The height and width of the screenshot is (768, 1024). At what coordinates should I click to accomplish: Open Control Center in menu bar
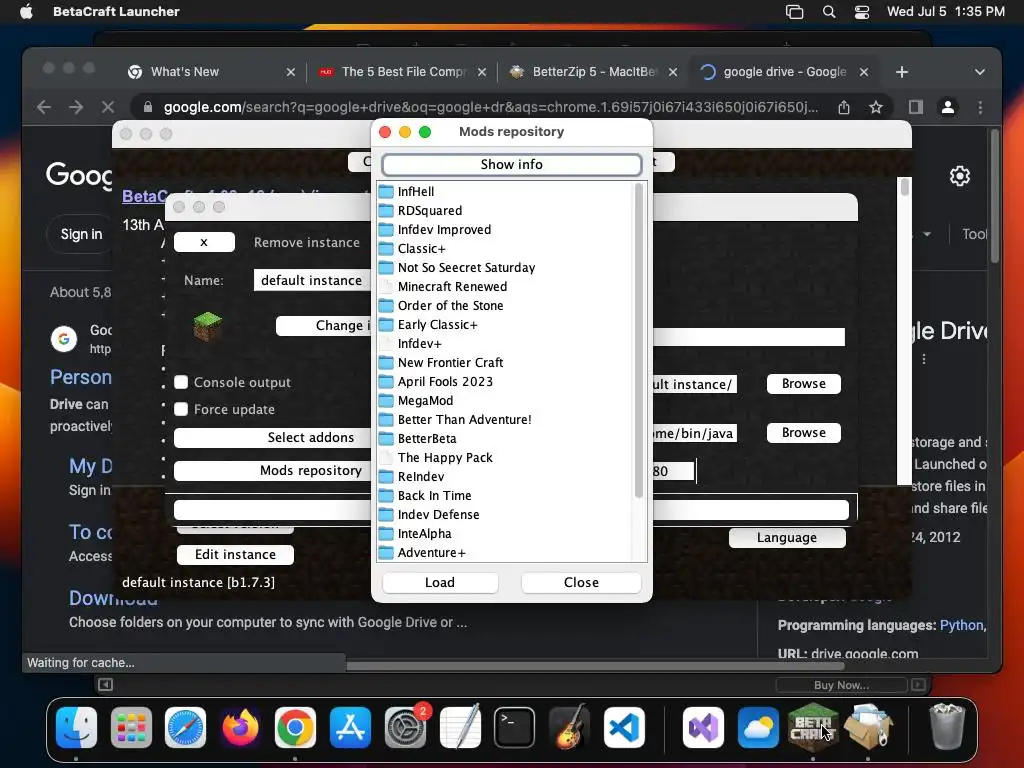862,12
